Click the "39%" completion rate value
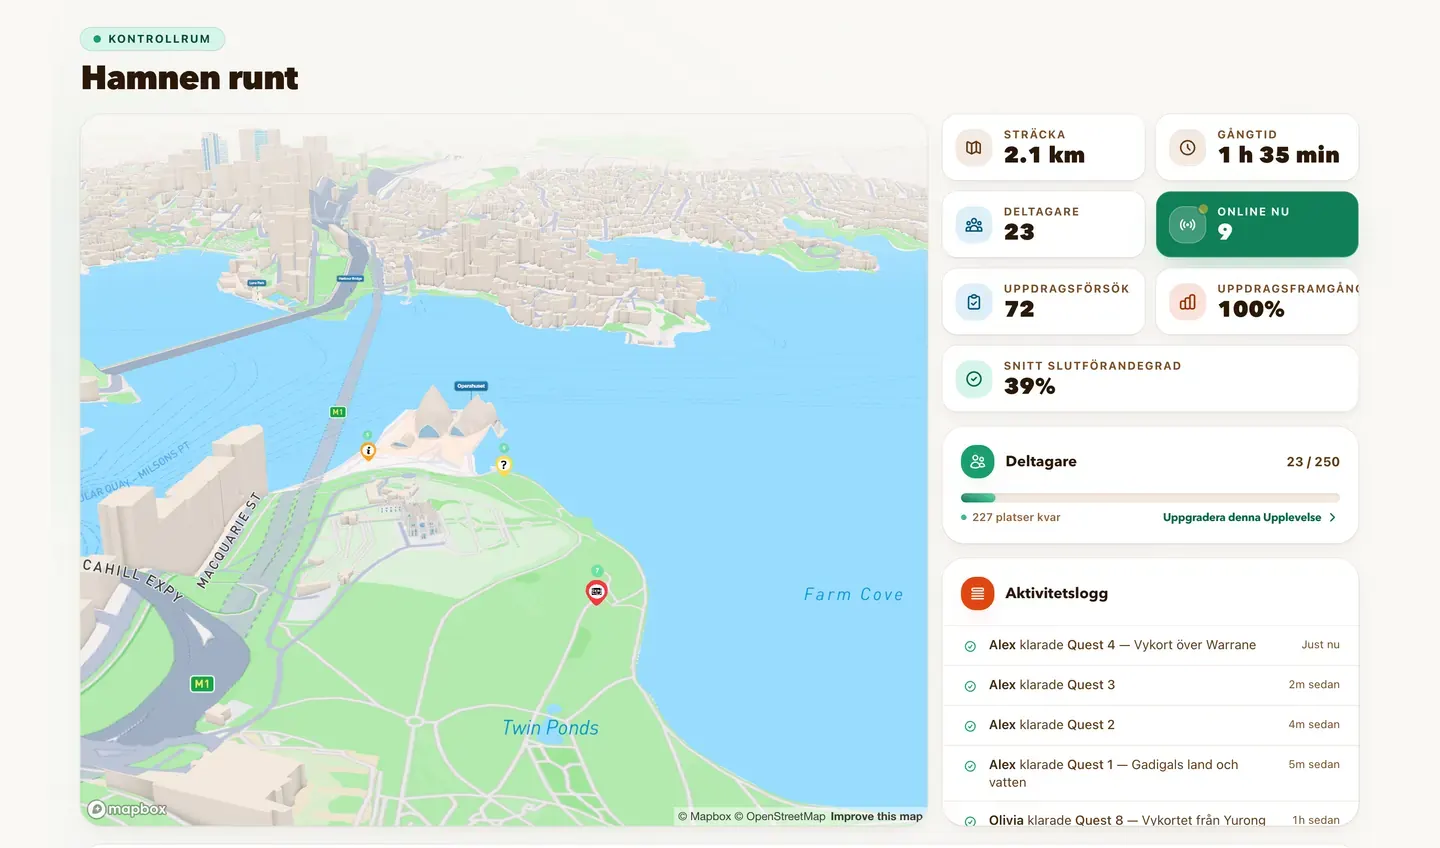This screenshot has height=848, width=1440. [1029, 386]
